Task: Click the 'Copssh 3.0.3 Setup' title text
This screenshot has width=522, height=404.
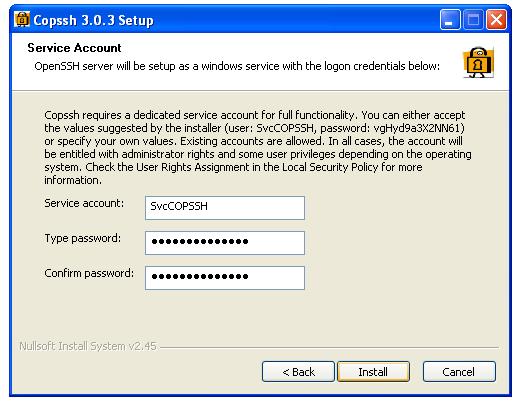Action: pyautogui.click(x=93, y=20)
